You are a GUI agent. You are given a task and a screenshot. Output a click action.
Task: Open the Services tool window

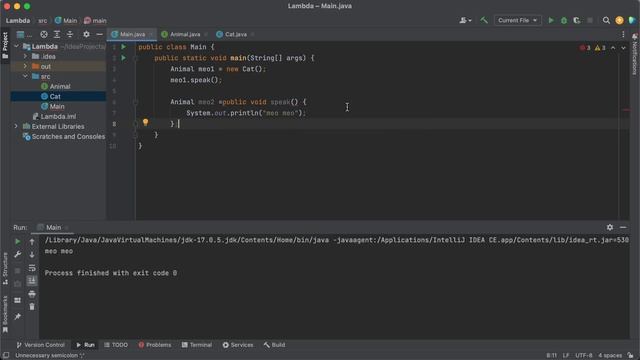click(x=238, y=345)
